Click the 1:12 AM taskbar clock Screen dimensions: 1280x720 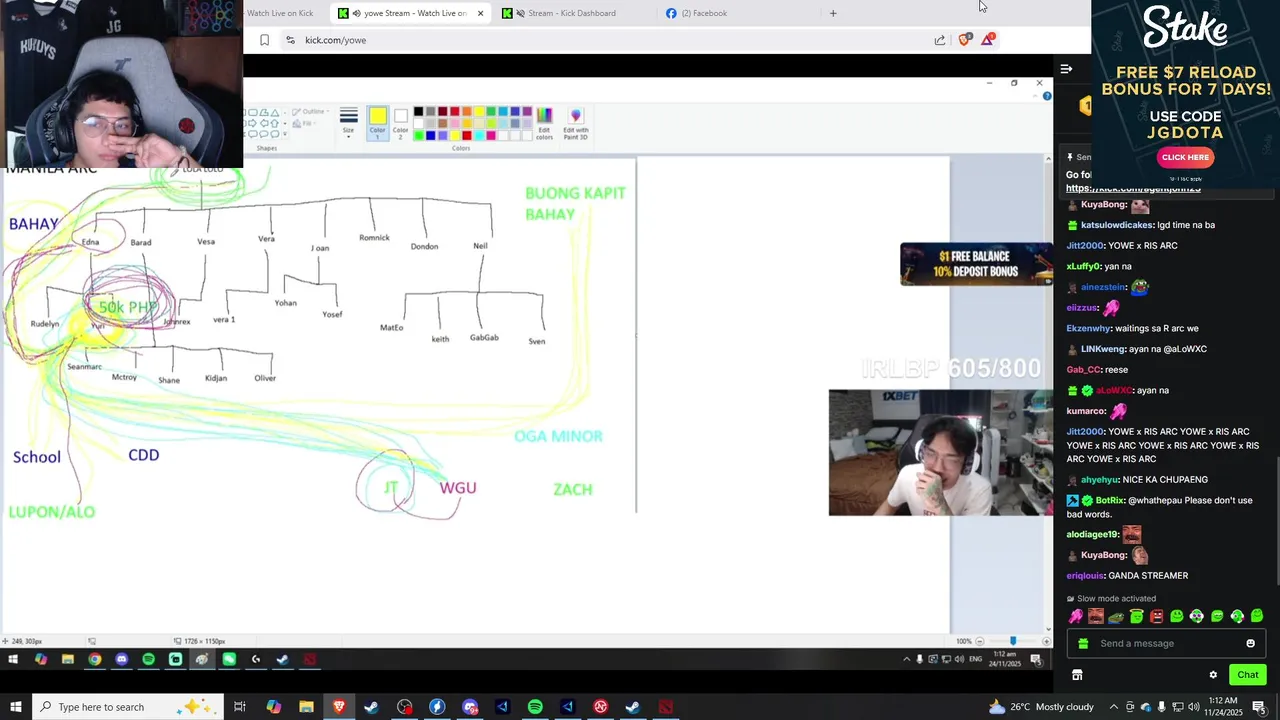[1223, 707]
